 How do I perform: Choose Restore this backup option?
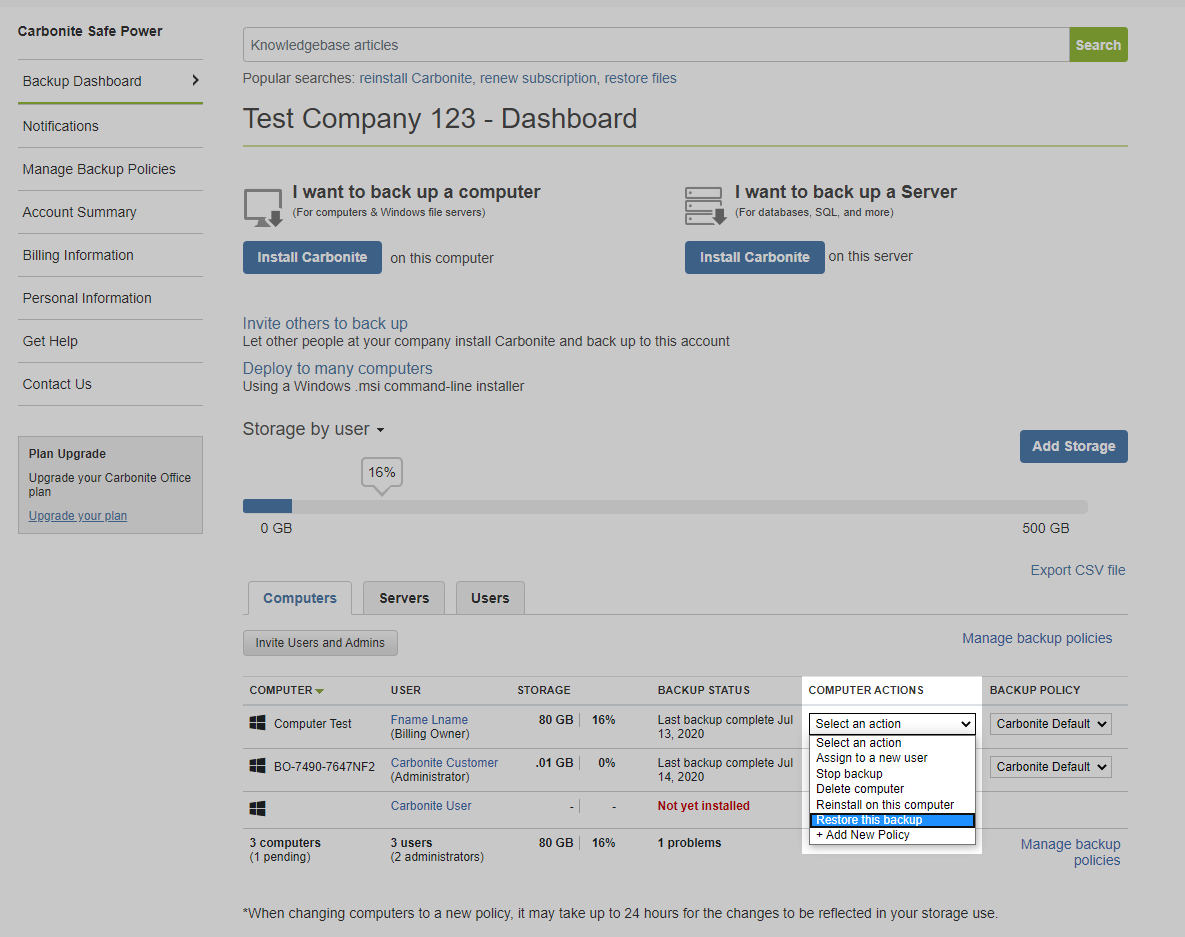[x=891, y=820]
